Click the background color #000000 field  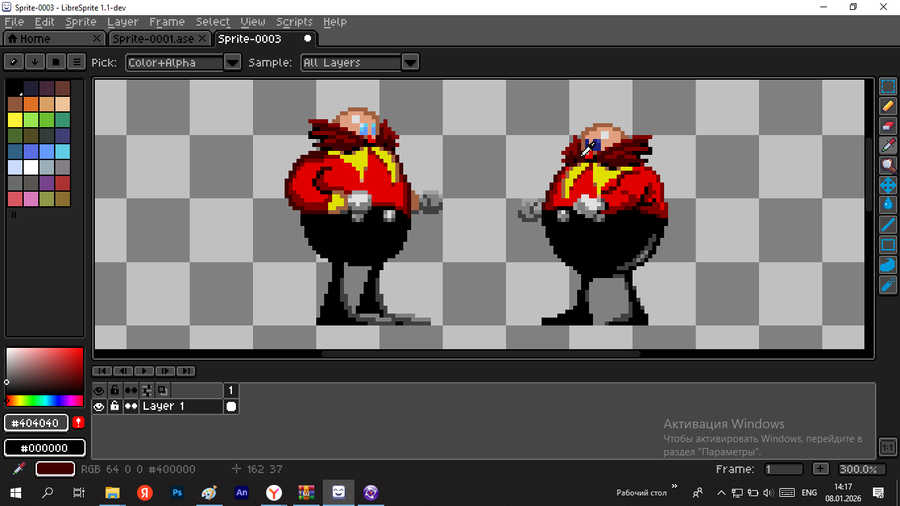point(45,447)
